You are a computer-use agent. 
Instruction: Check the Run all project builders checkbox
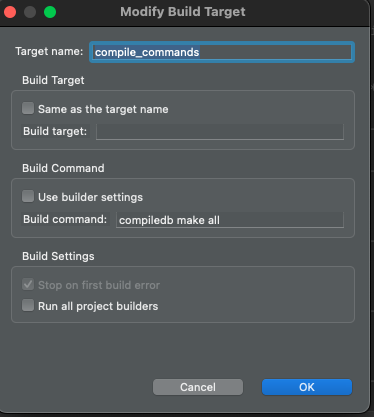point(28,305)
